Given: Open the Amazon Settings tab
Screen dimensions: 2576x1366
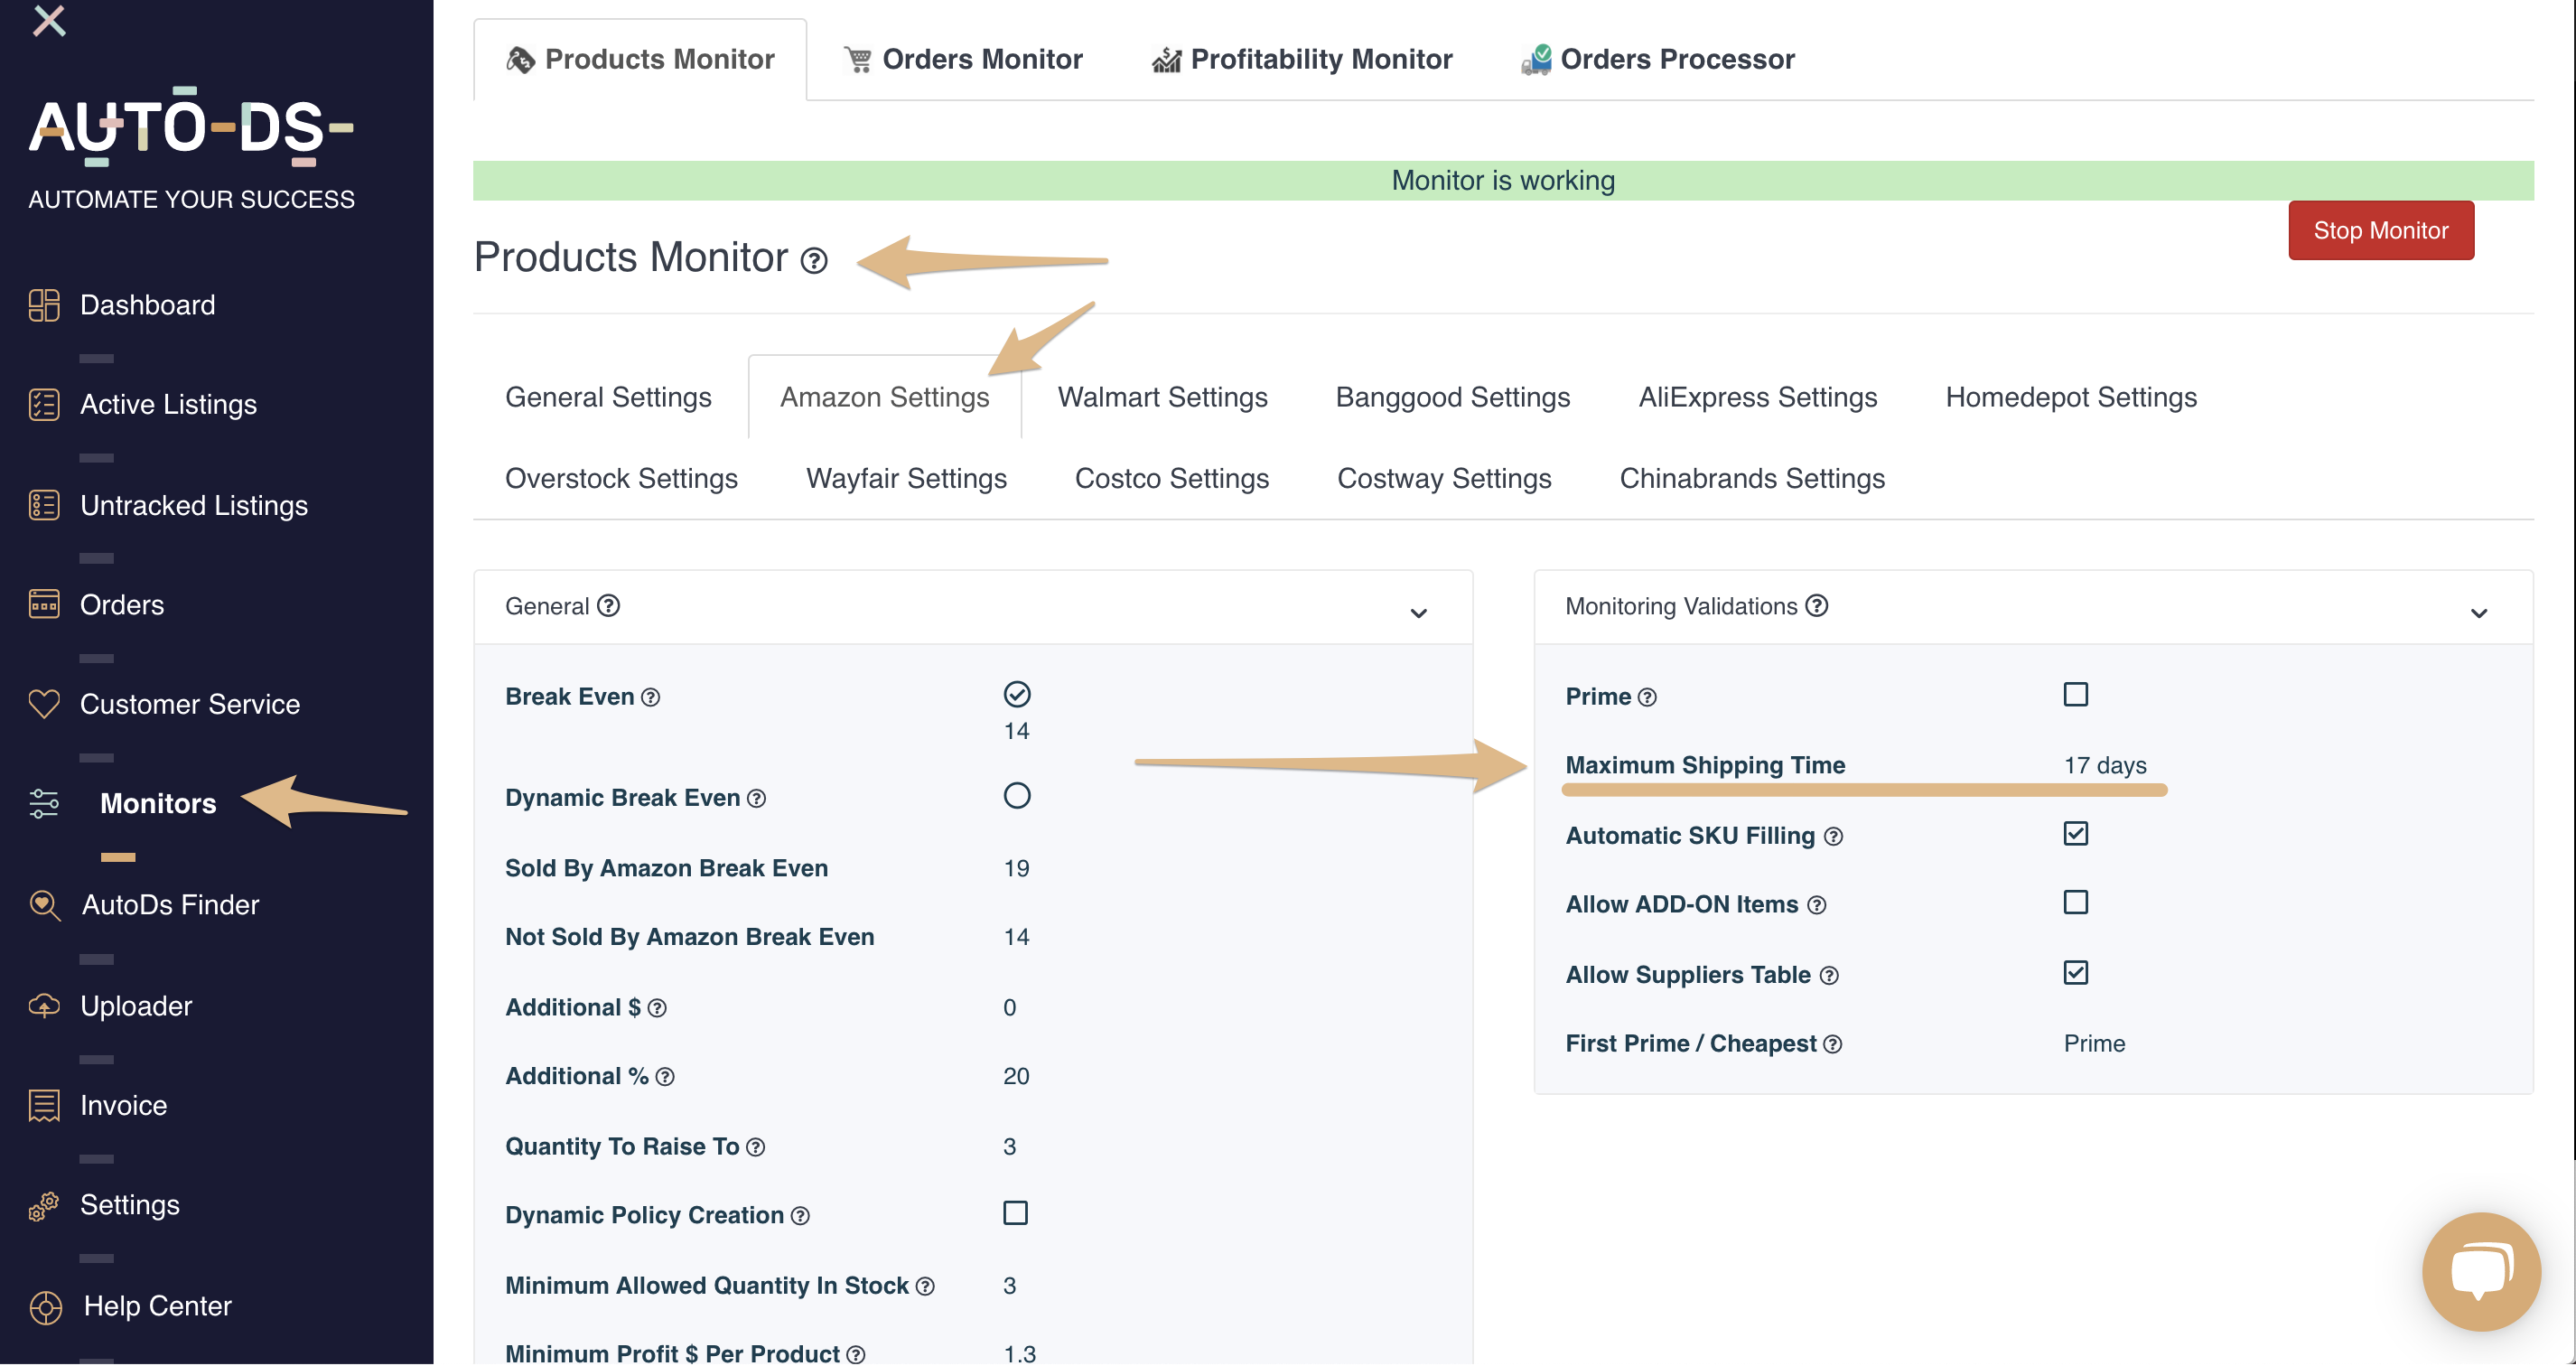Looking at the screenshot, I should click(x=884, y=397).
